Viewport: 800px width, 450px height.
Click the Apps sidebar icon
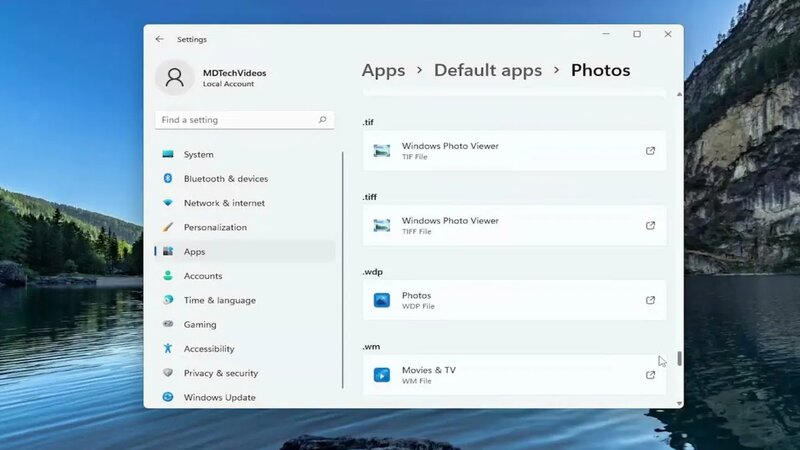[x=168, y=251]
